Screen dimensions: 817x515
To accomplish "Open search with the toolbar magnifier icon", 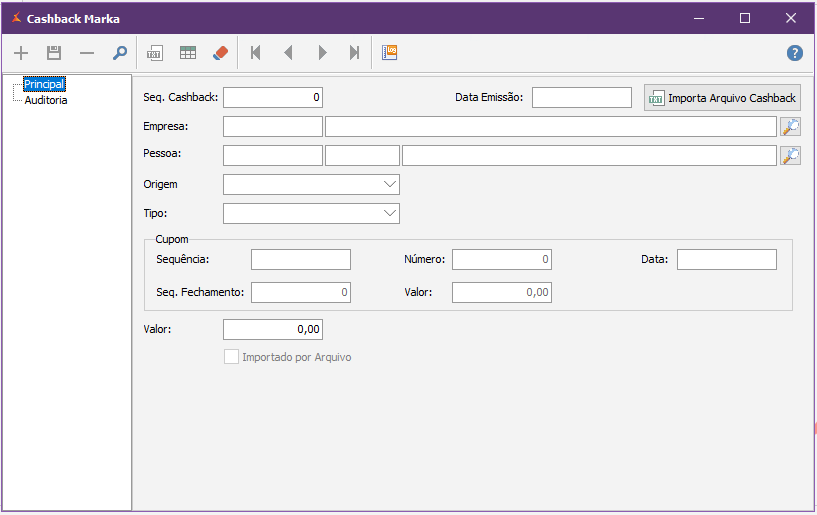I will [x=120, y=53].
